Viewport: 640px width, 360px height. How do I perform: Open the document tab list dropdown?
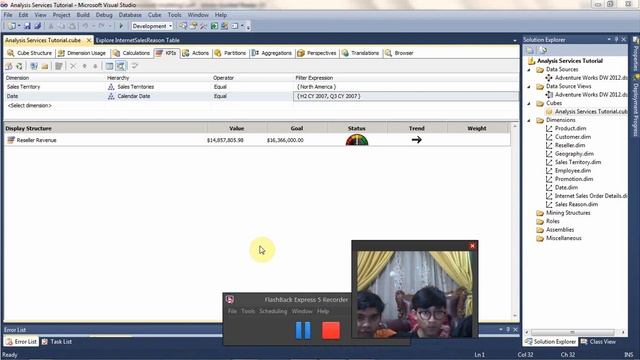(514, 40)
